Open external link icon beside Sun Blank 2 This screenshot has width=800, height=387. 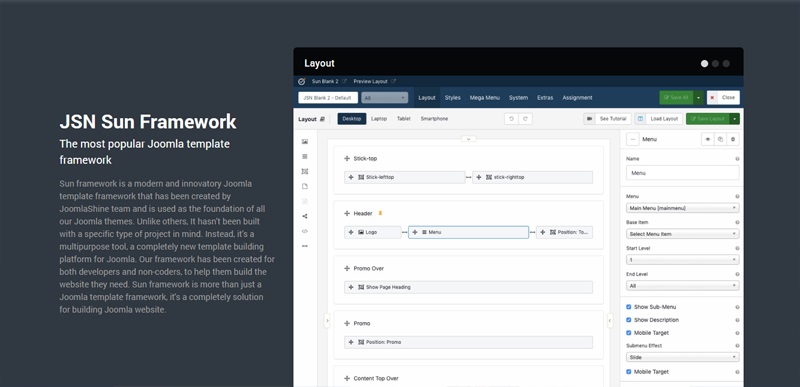[x=344, y=81]
